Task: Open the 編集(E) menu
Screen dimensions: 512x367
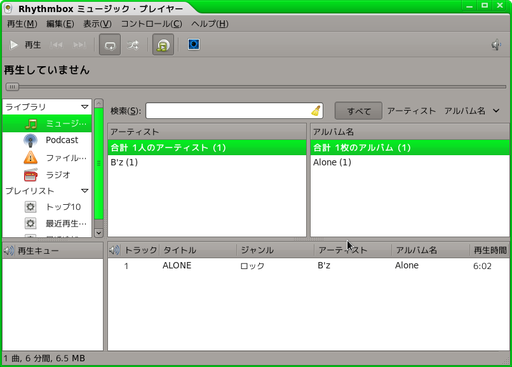Action: tap(60, 24)
